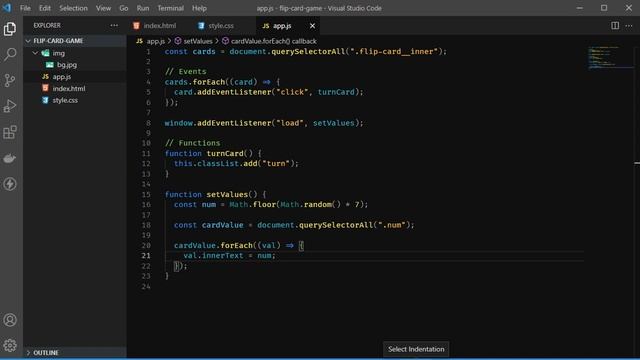The height and width of the screenshot is (360, 640).
Task: Open the Extensions view
Action: tap(10, 132)
